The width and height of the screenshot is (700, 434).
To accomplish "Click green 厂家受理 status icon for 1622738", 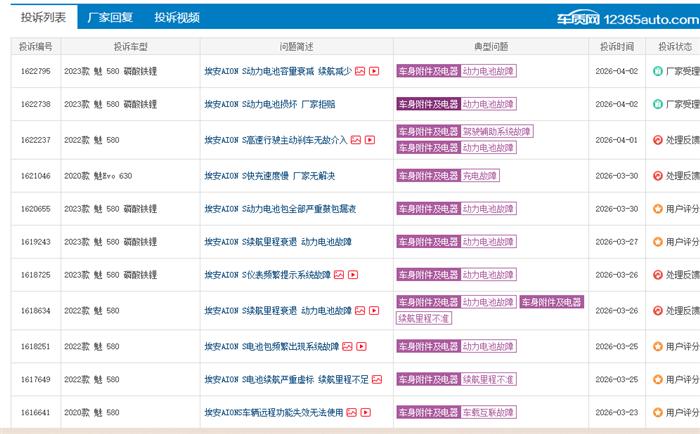I will (x=657, y=104).
